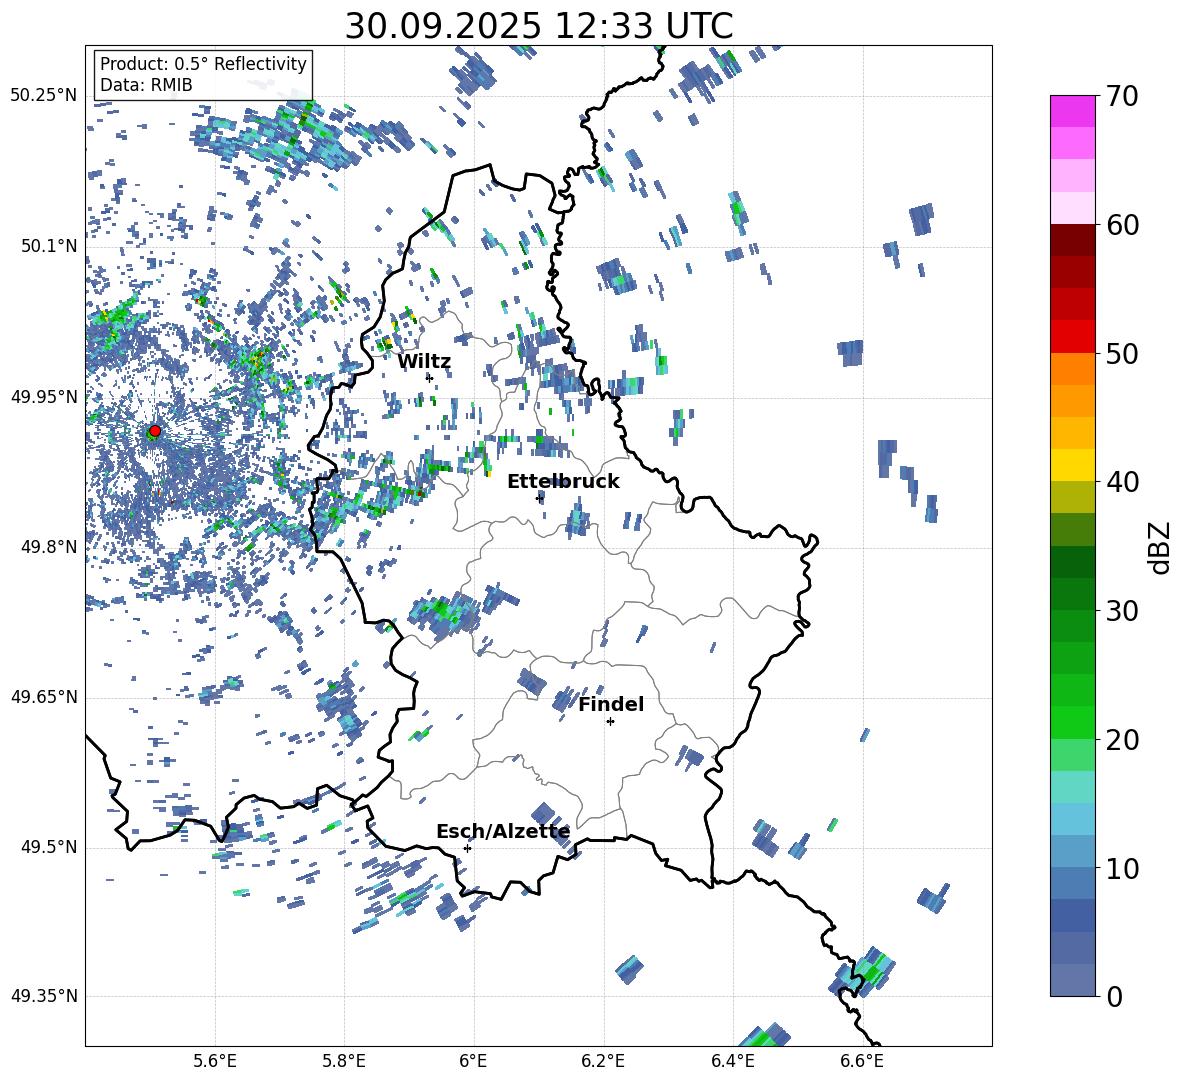Click the bright red colorbar swatch
1184x1081 pixels.
point(1072,337)
